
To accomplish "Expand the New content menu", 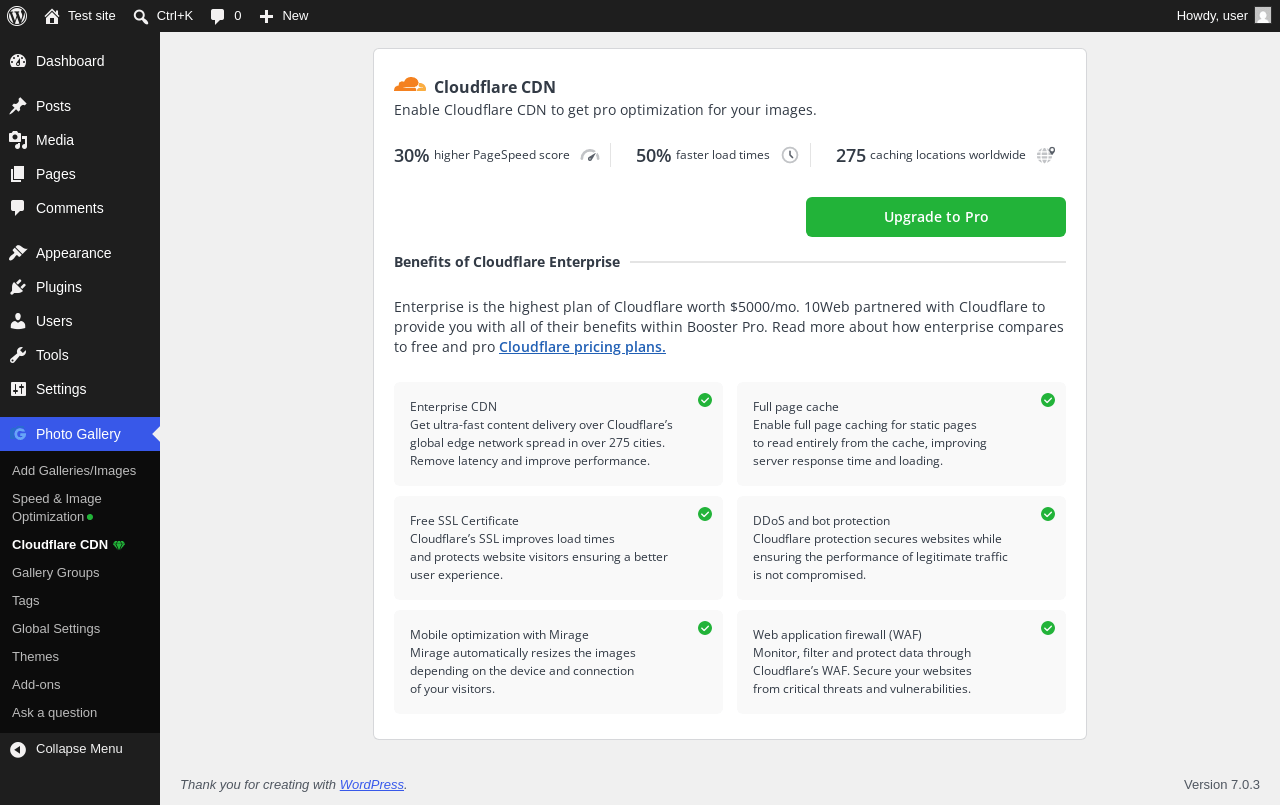I will (284, 16).
